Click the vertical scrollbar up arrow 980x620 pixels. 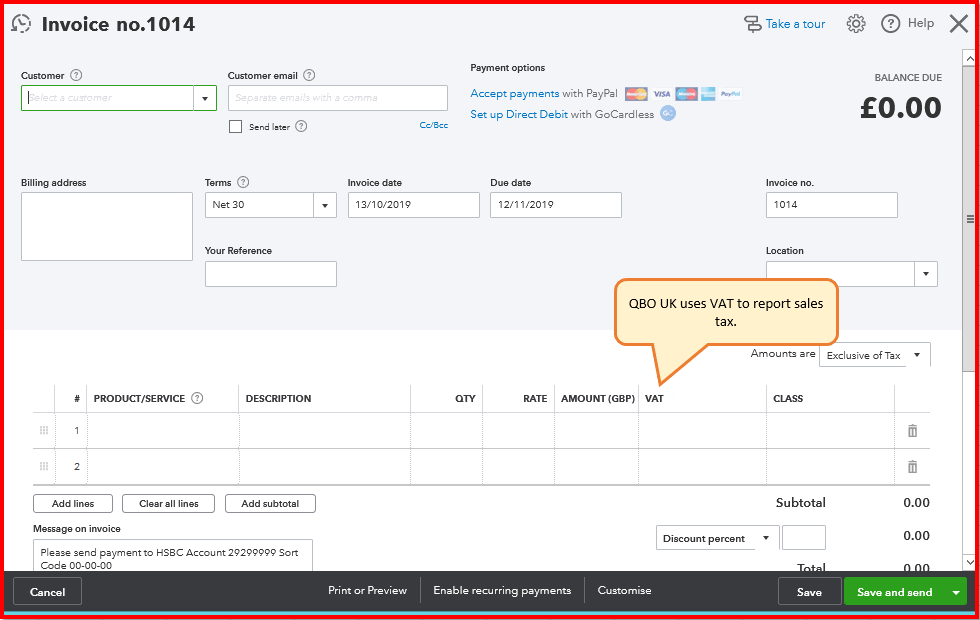click(x=970, y=58)
